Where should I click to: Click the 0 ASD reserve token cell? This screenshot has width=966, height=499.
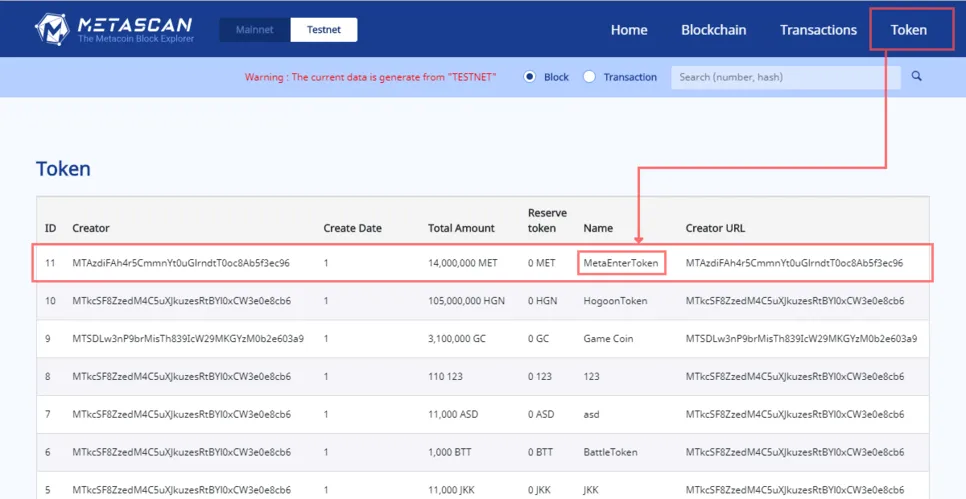coord(541,414)
